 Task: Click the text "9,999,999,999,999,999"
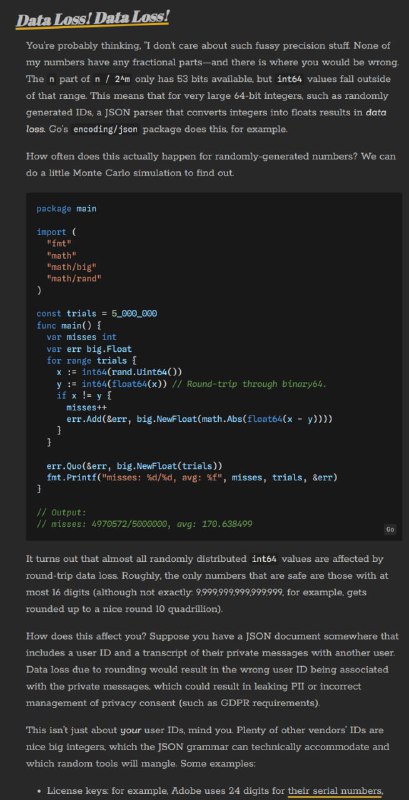tap(239, 592)
